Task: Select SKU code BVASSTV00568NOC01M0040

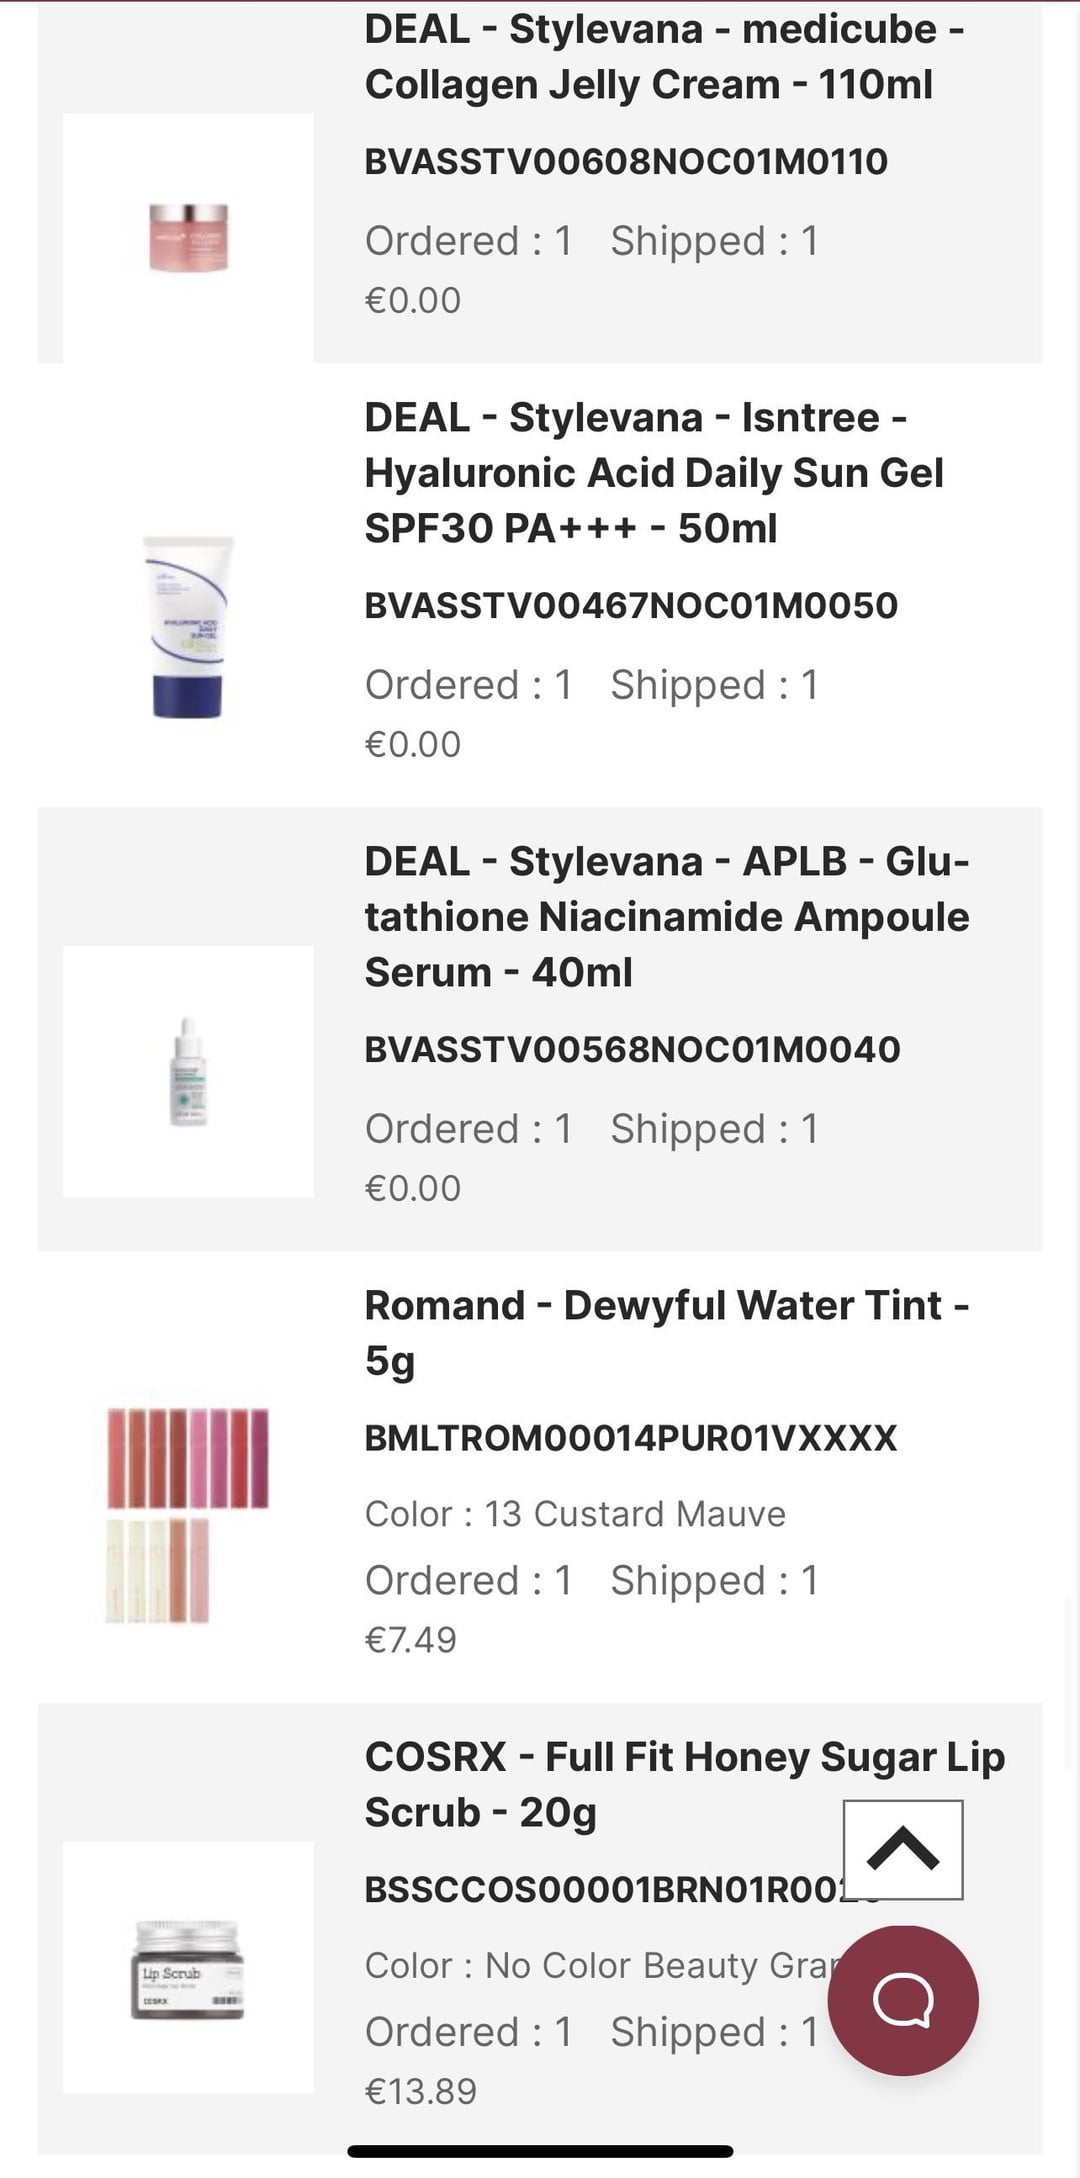Action: 632,1049
